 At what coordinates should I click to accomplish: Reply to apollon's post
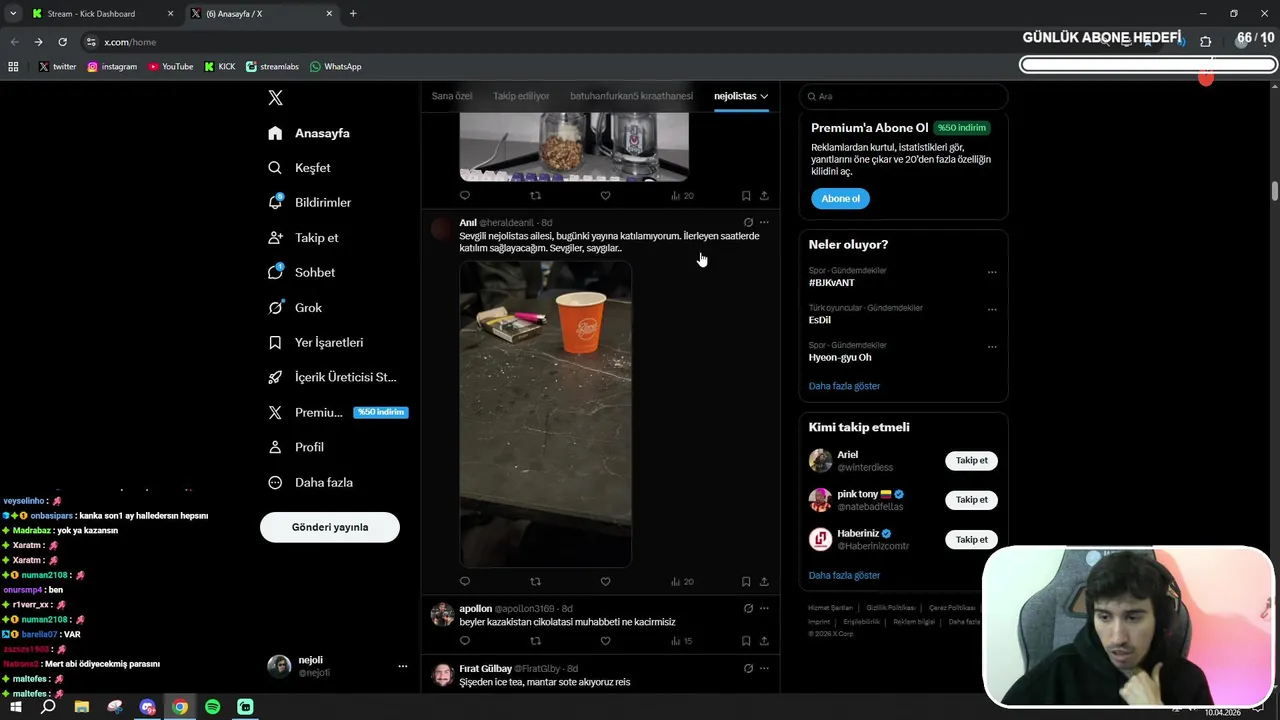pos(465,641)
